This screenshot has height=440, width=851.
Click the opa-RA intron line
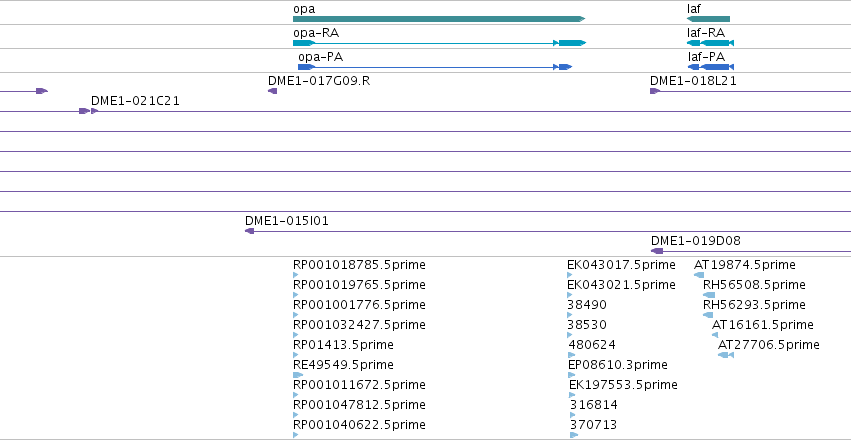(434, 43)
